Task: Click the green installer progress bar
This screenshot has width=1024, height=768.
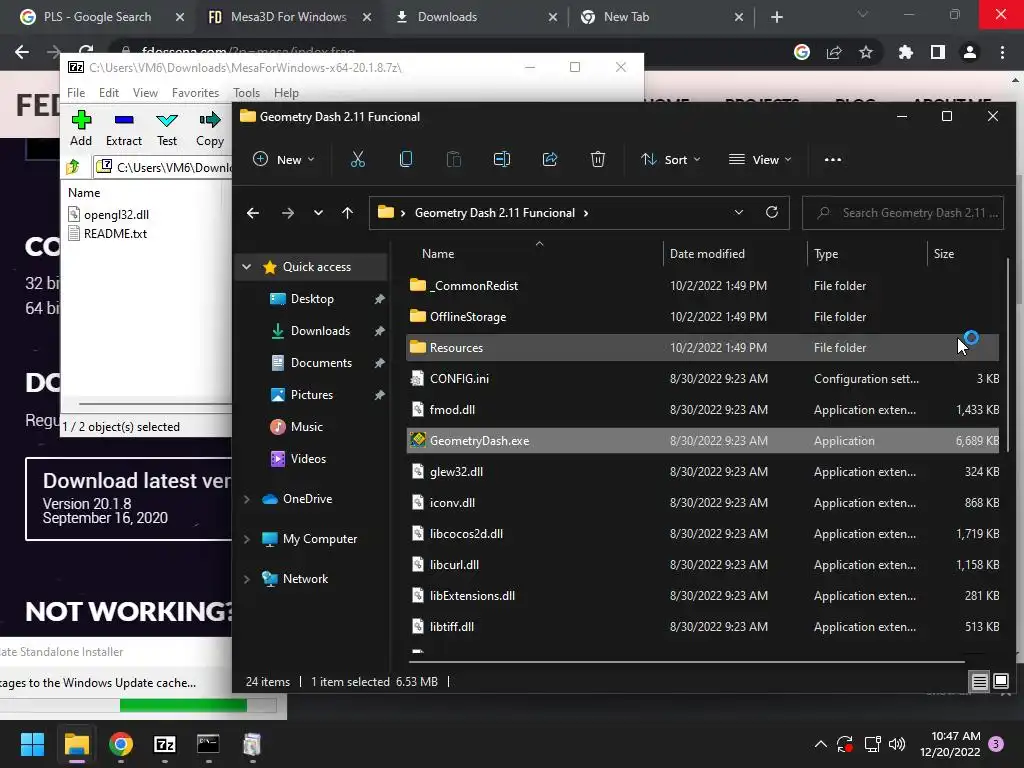Action: tap(184, 705)
